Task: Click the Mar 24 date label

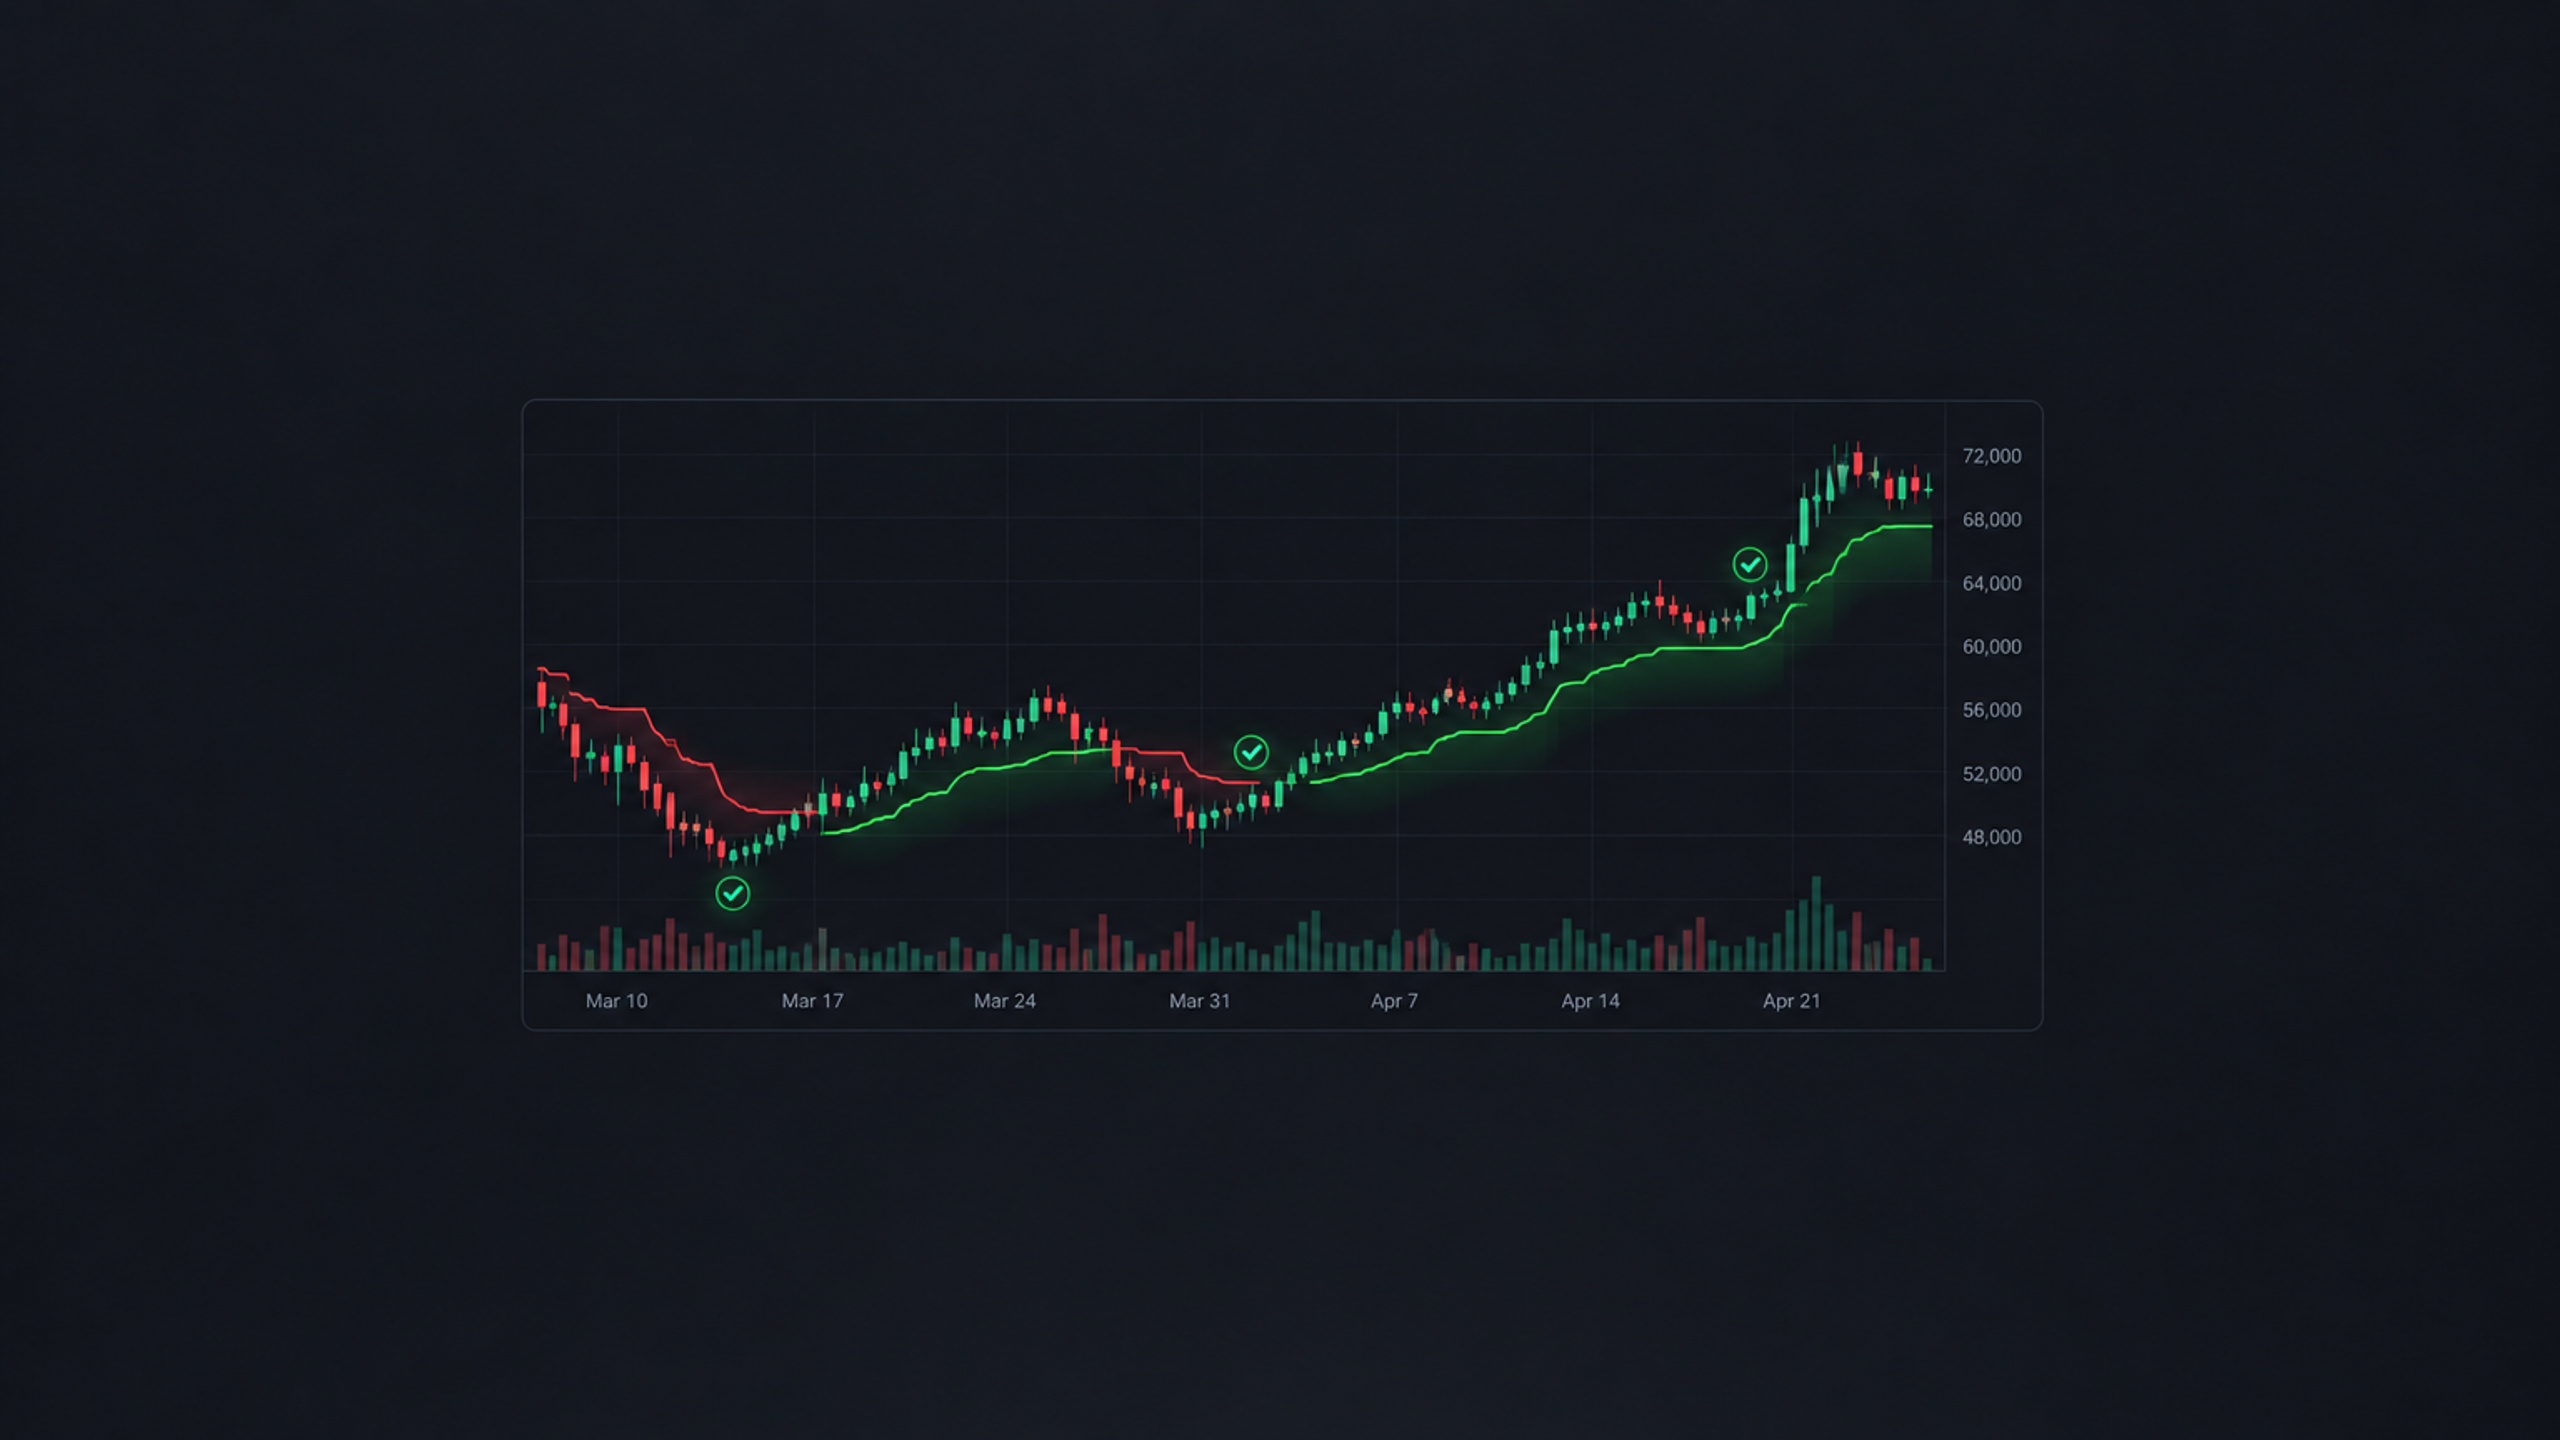Action: (x=1005, y=1001)
